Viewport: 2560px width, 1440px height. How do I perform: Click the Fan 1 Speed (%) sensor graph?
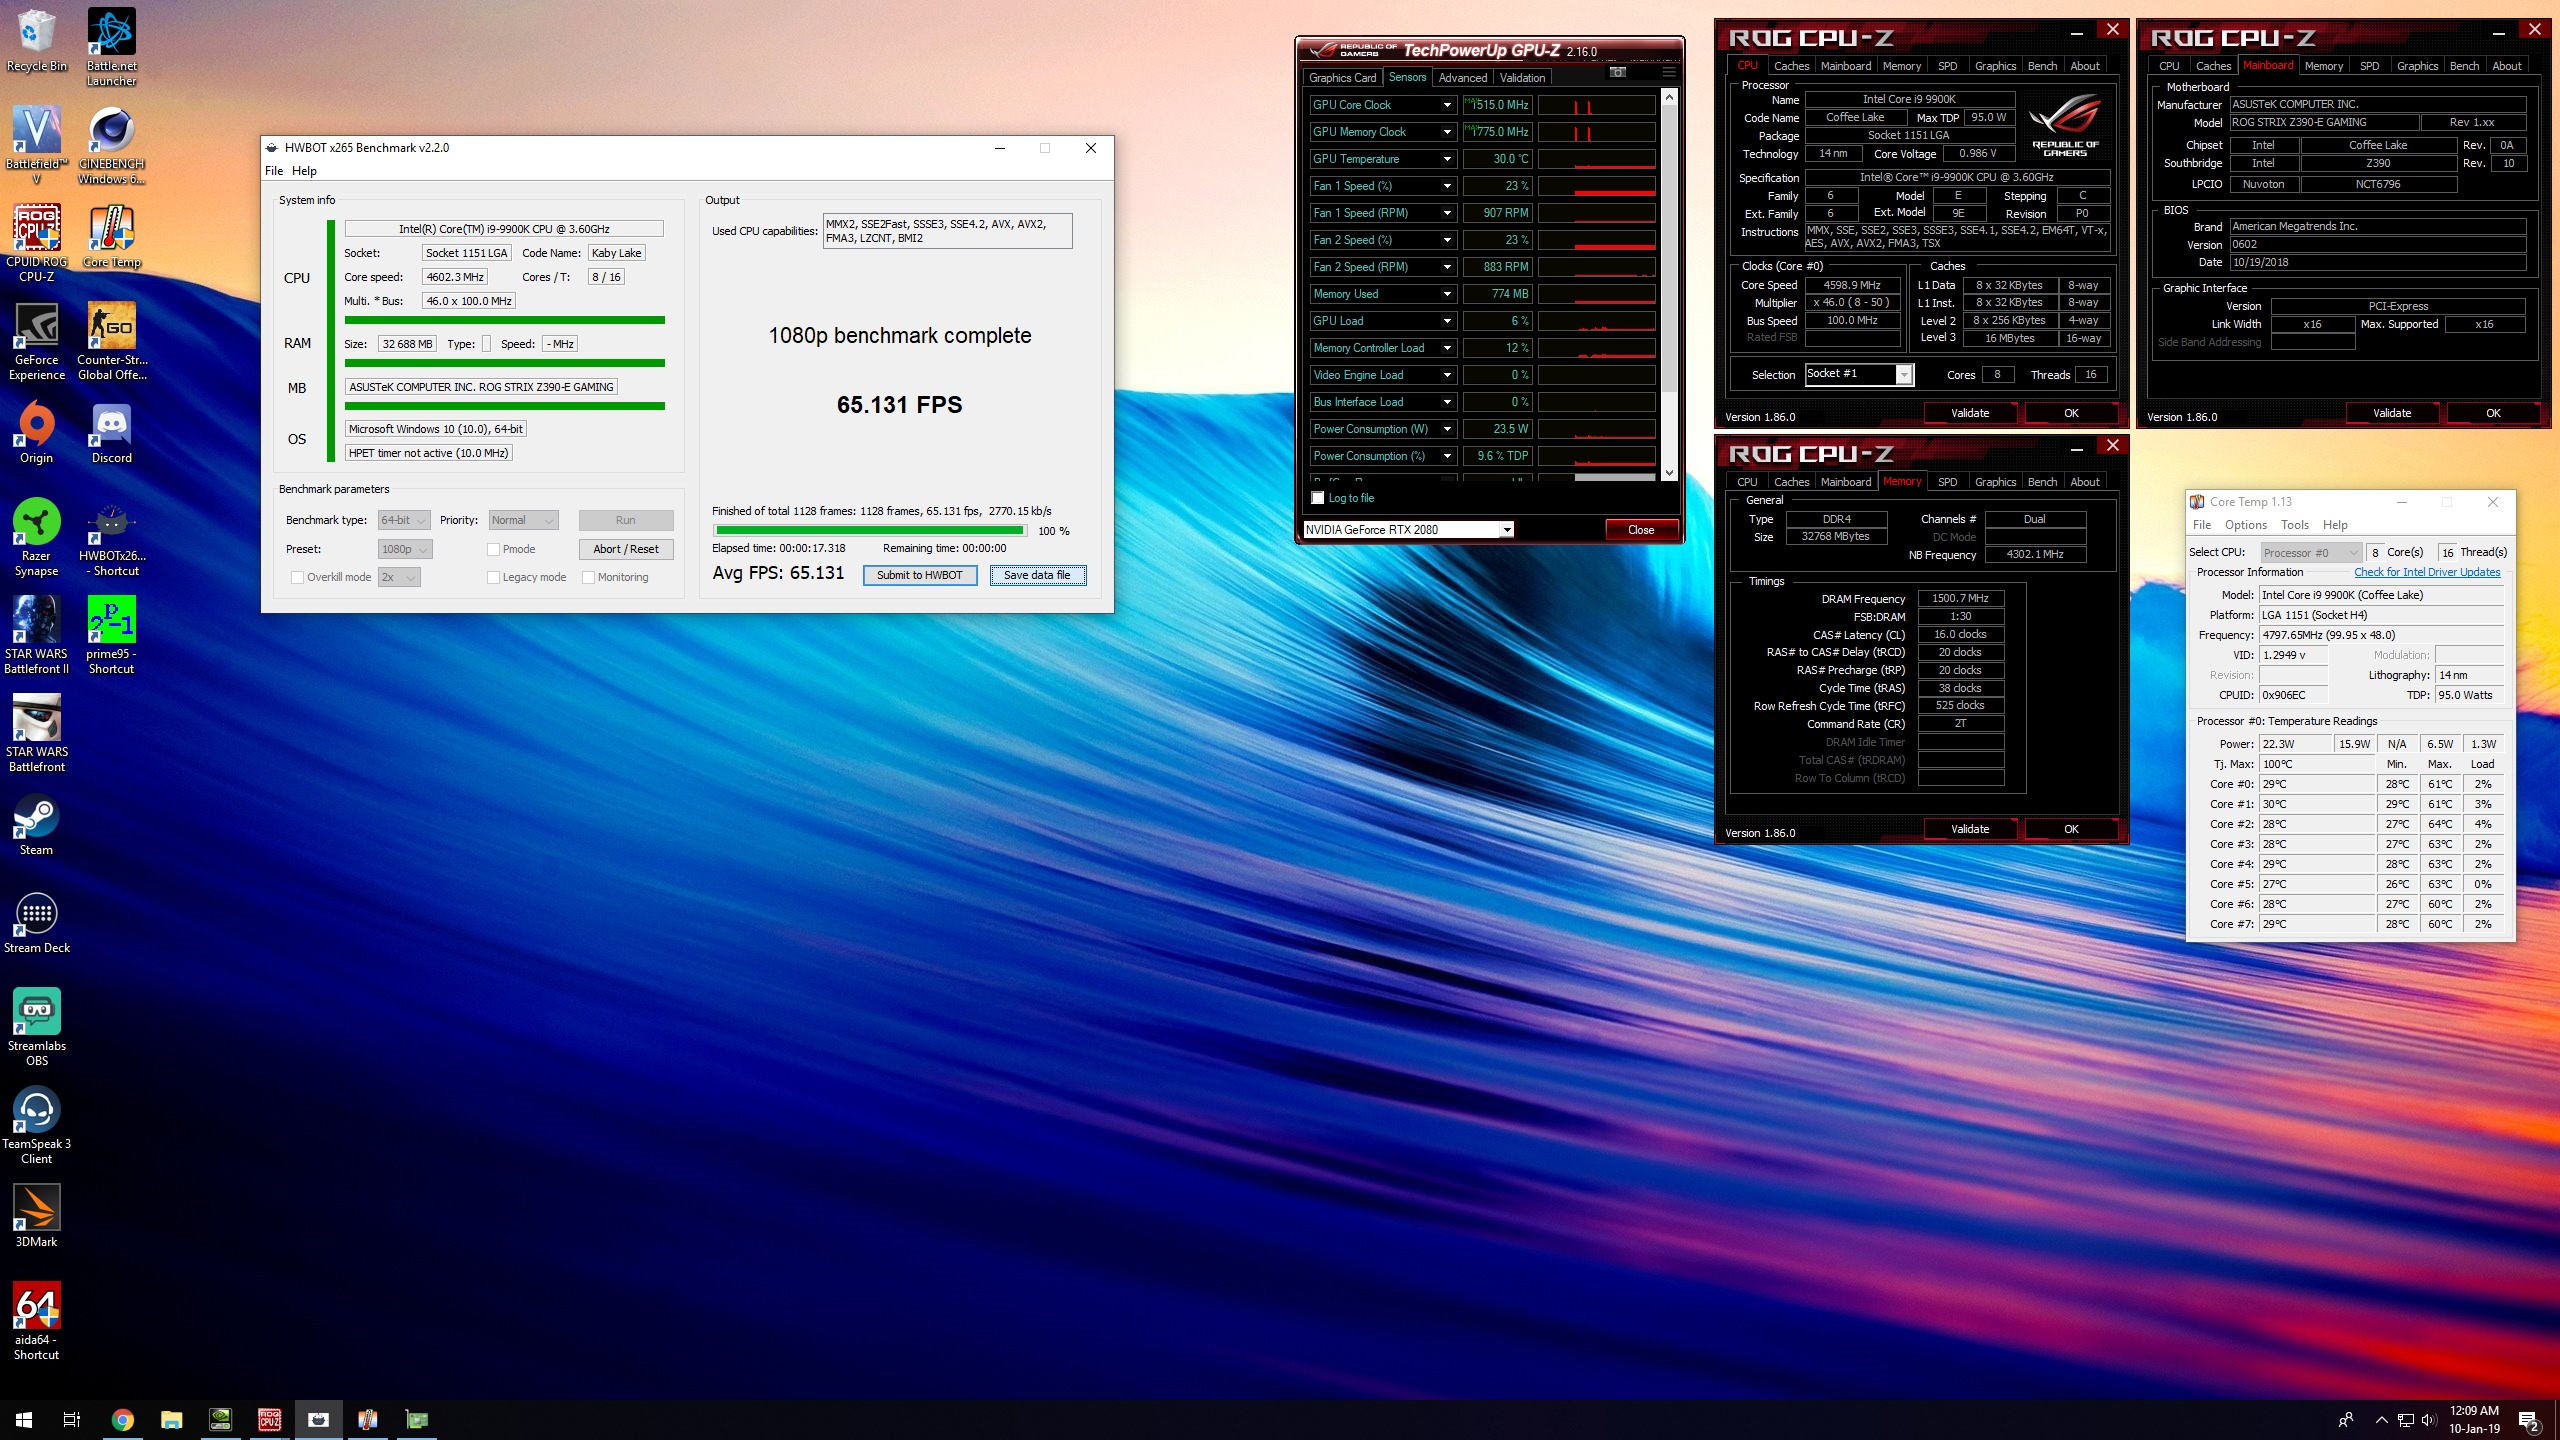coord(1596,186)
